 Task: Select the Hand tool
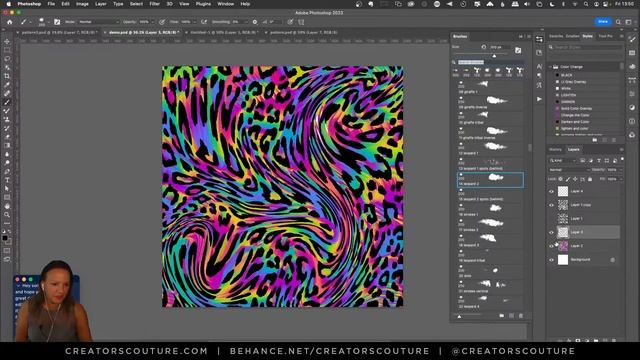point(7,206)
